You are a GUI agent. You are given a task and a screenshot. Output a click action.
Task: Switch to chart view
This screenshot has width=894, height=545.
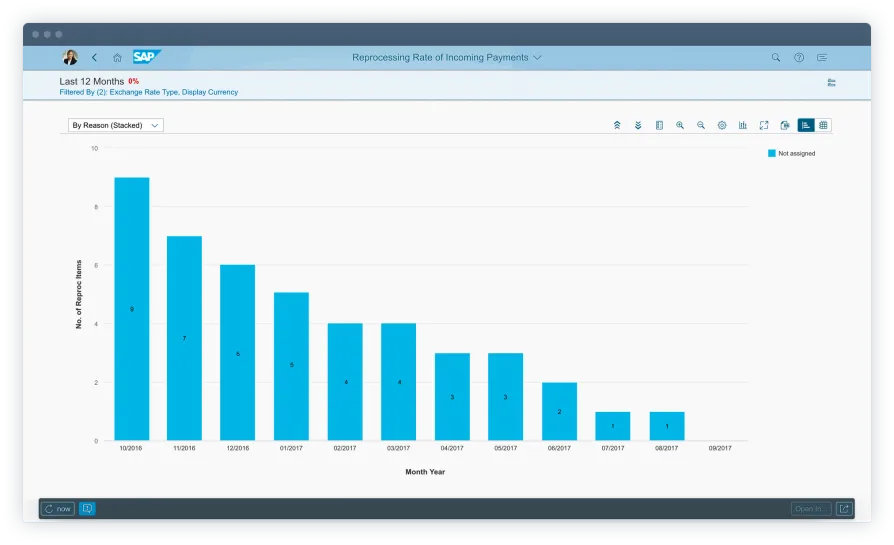tap(806, 126)
